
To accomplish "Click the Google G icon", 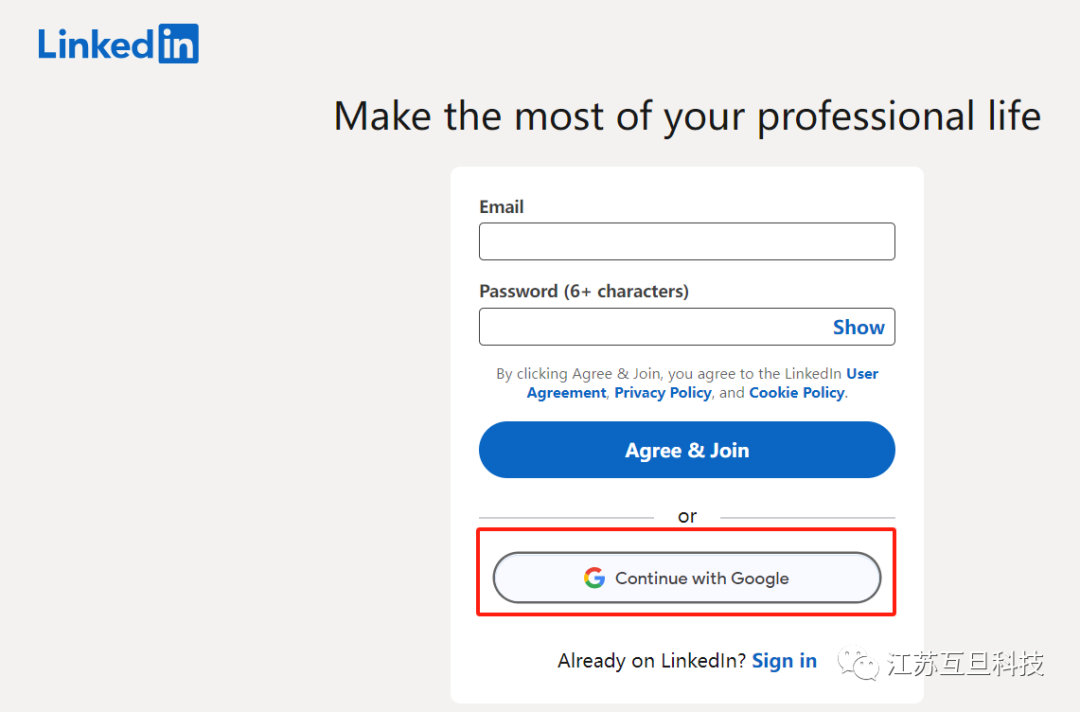I will click(595, 578).
